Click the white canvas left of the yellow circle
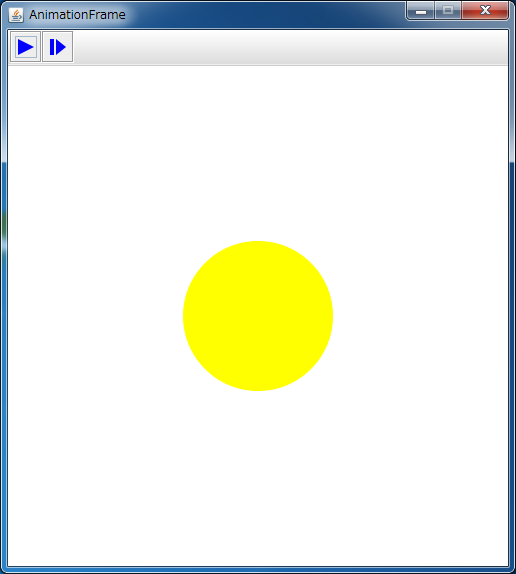Image resolution: width=516 pixels, height=574 pixels. tap(95, 316)
